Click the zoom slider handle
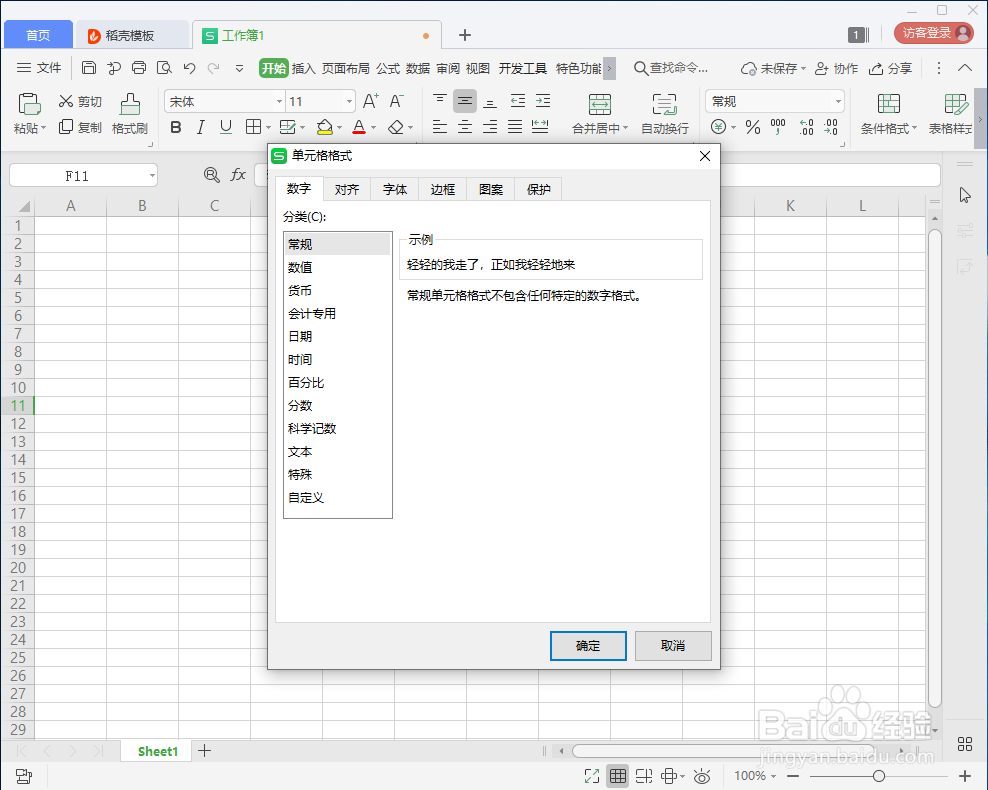 (878, 776)
